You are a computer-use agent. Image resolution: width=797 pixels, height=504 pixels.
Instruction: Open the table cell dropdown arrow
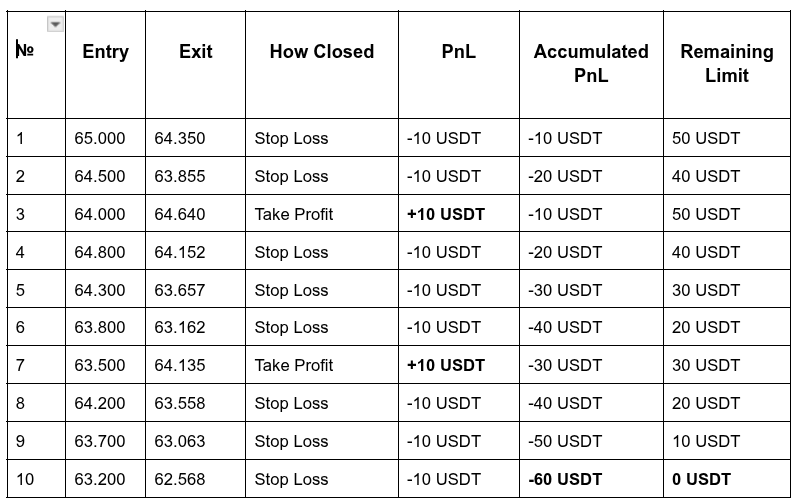[x=55, y=24]
